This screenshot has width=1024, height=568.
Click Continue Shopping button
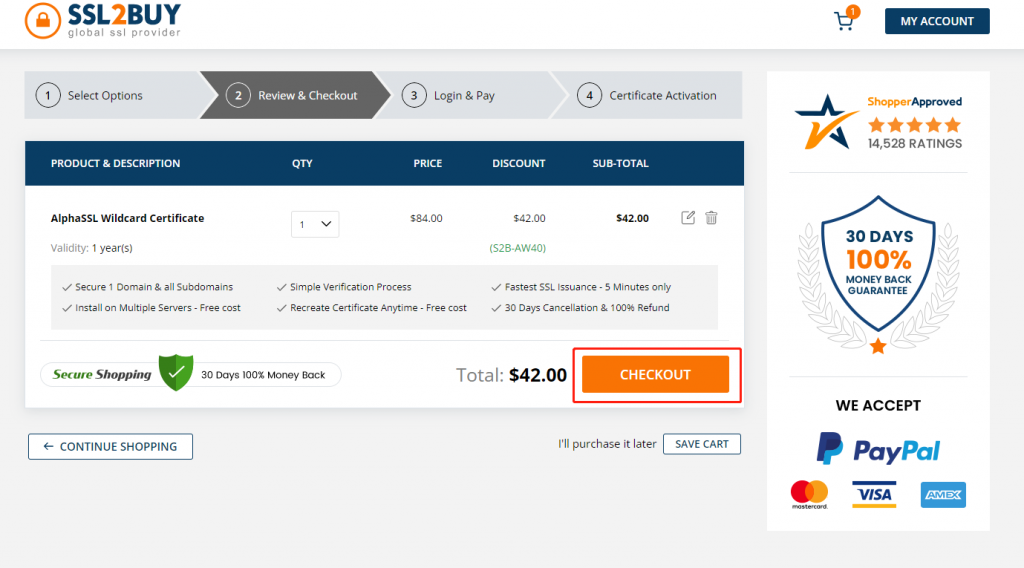click(x=110, y=446)
